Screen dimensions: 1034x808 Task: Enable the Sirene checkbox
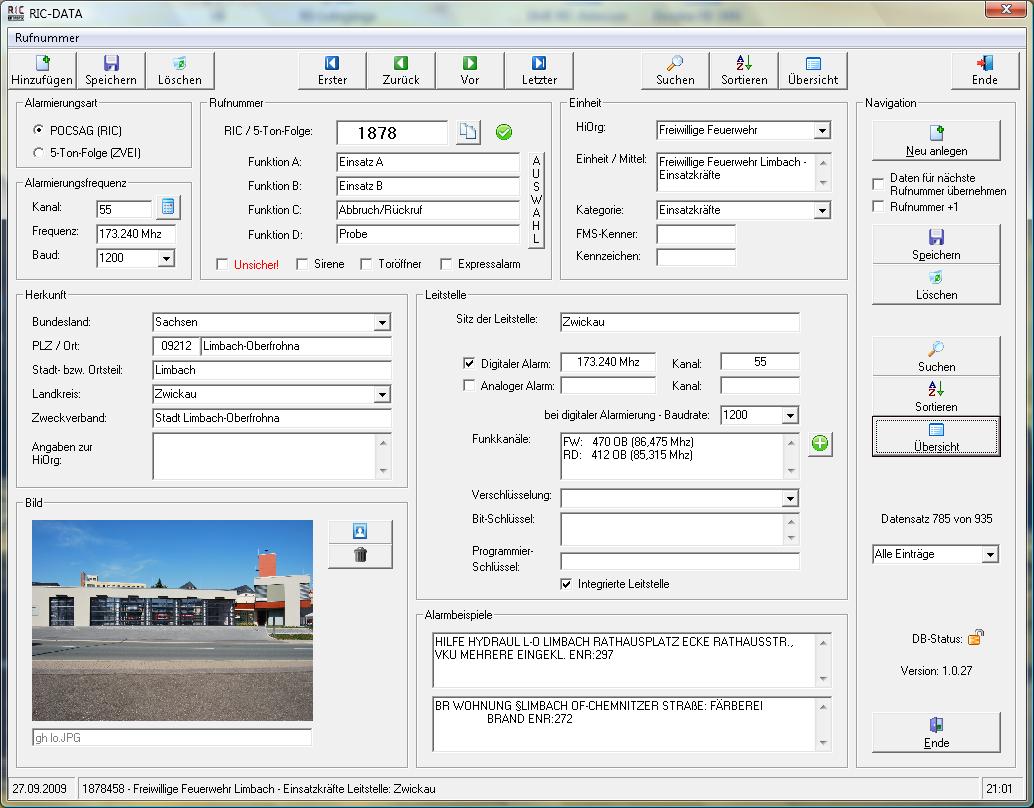tap(300, 264)
